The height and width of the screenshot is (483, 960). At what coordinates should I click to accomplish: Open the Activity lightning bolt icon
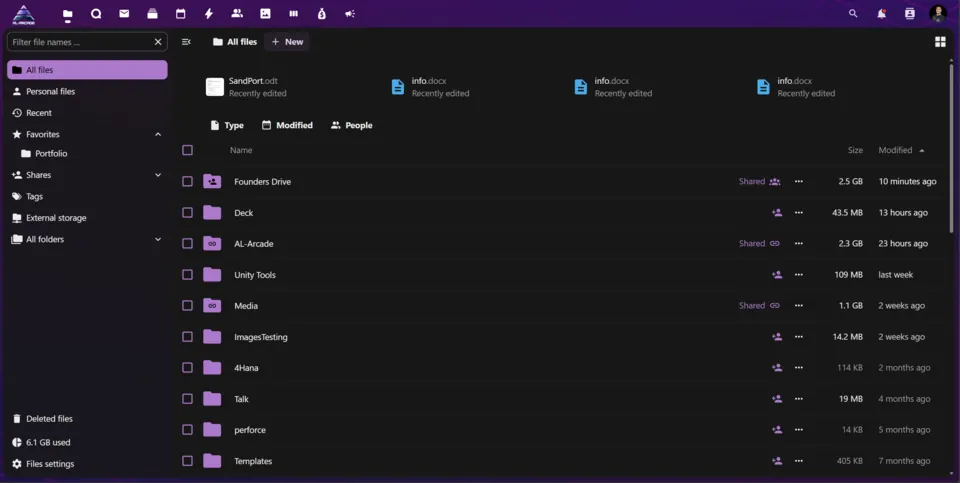pyautogui.click(x=209, y=13)
